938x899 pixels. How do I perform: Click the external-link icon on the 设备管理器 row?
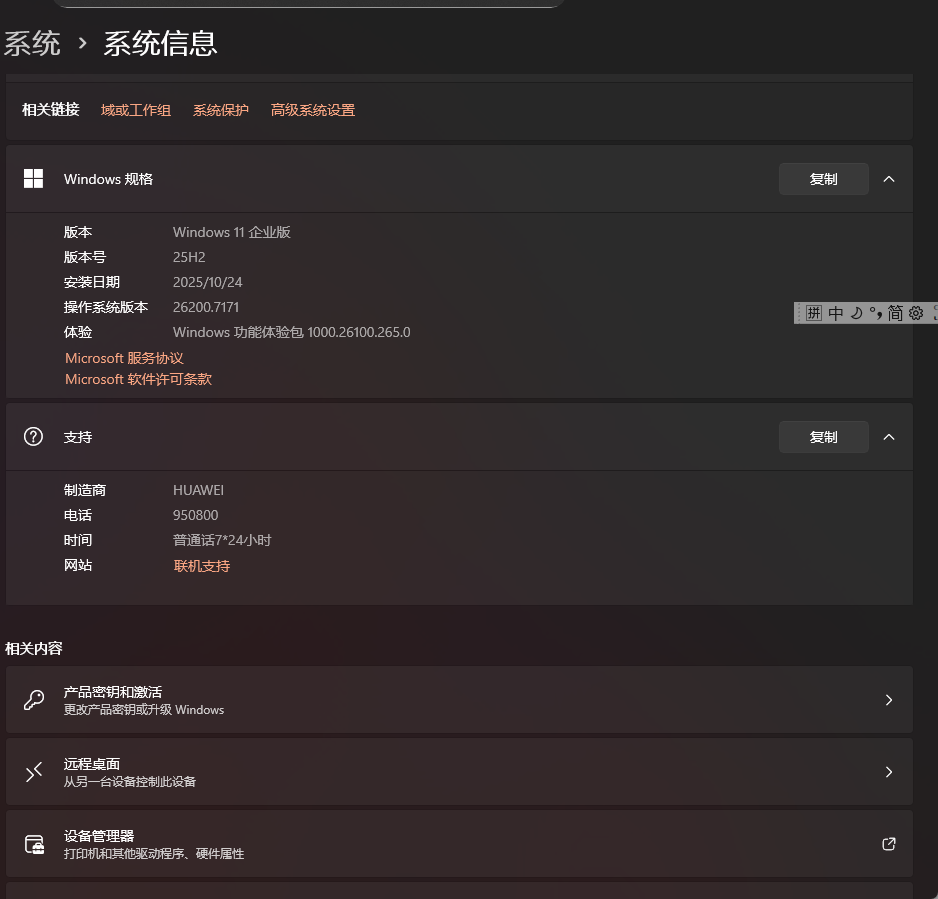[889, 843]
